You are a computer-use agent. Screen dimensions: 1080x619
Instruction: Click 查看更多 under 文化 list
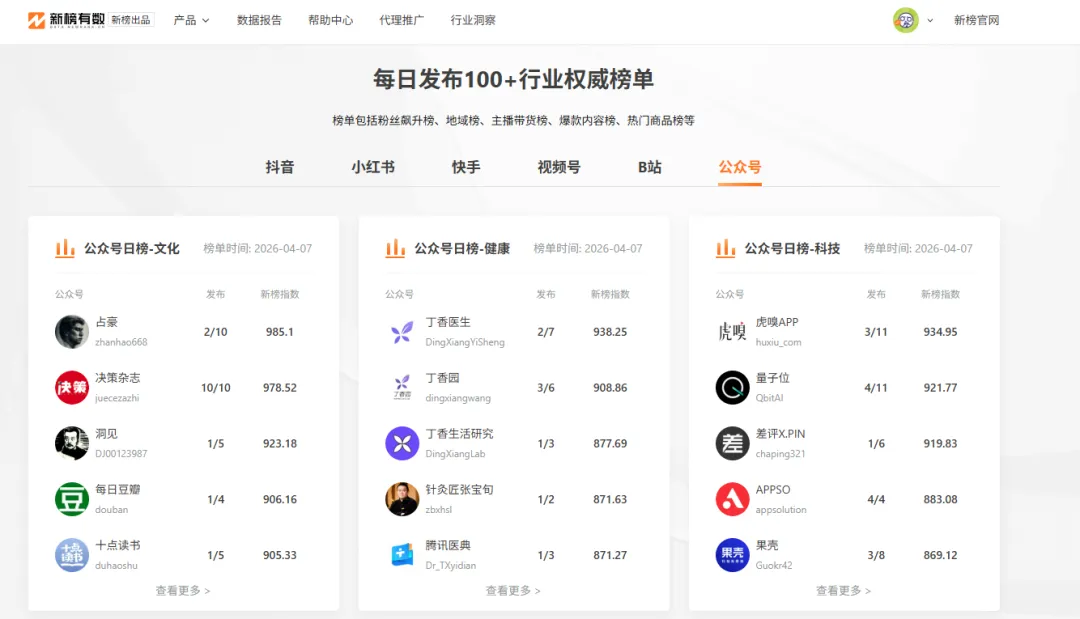(183, 591)
